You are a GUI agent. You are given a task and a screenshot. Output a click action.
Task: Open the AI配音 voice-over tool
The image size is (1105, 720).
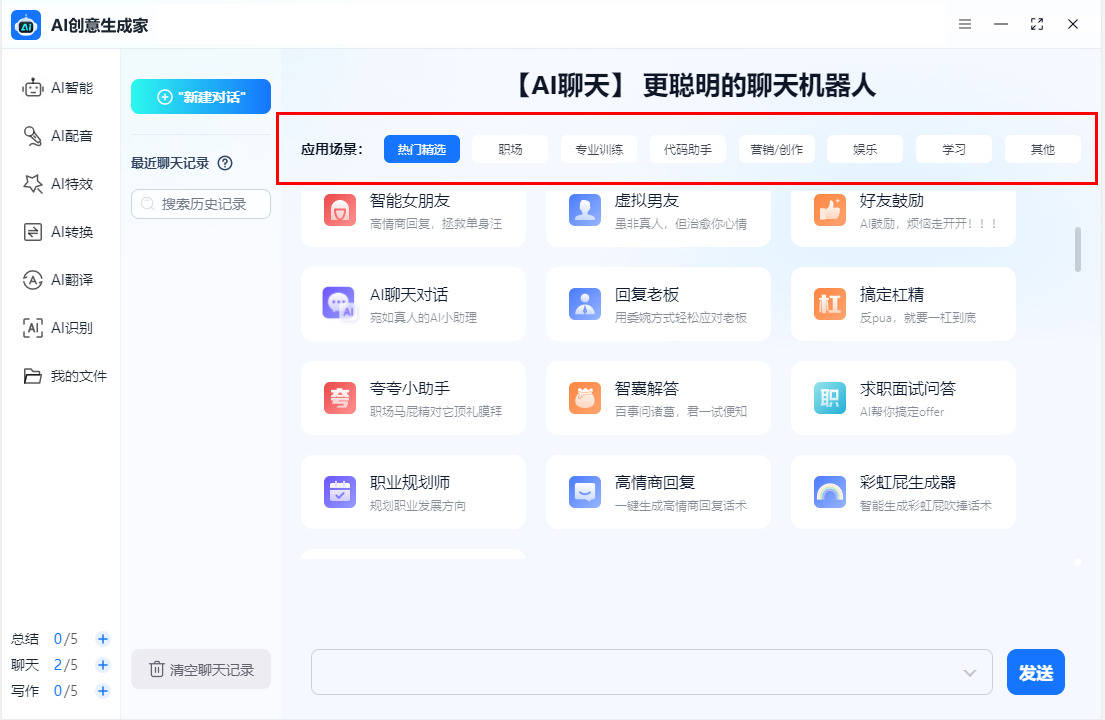[x=58, y=136]
